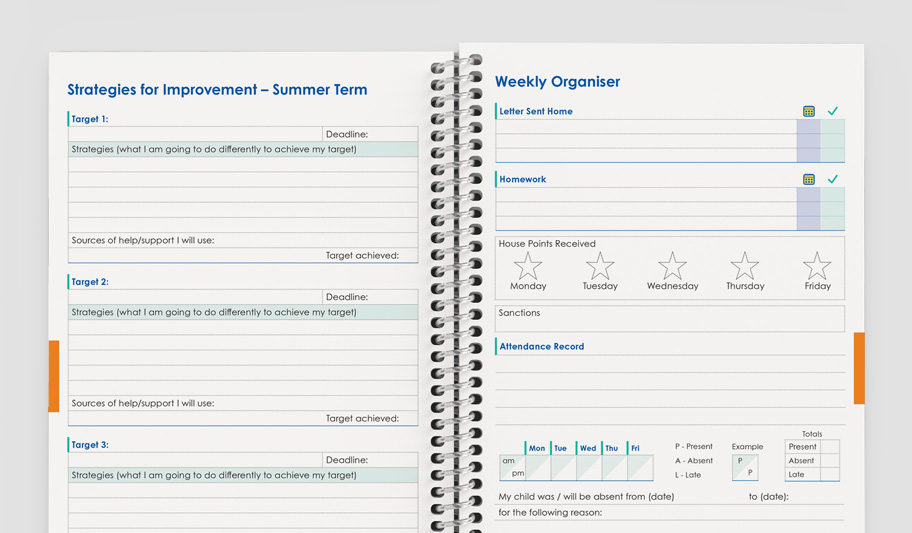Click the 'pm' row label
Screen dimensions: 912x533
coord(518,474)
